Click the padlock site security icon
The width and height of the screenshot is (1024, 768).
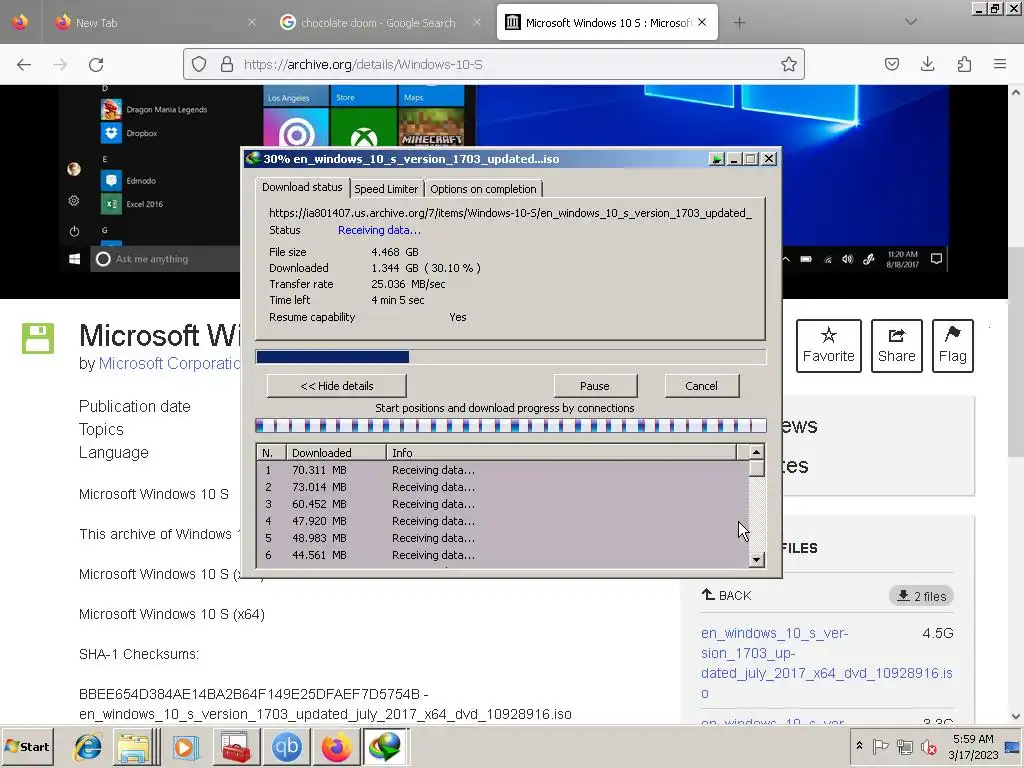tap(227, 64)
